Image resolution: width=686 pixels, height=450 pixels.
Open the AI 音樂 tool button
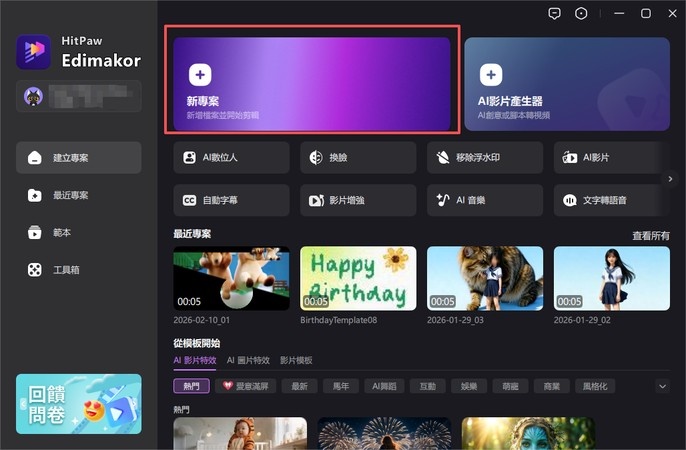[485, 200]
